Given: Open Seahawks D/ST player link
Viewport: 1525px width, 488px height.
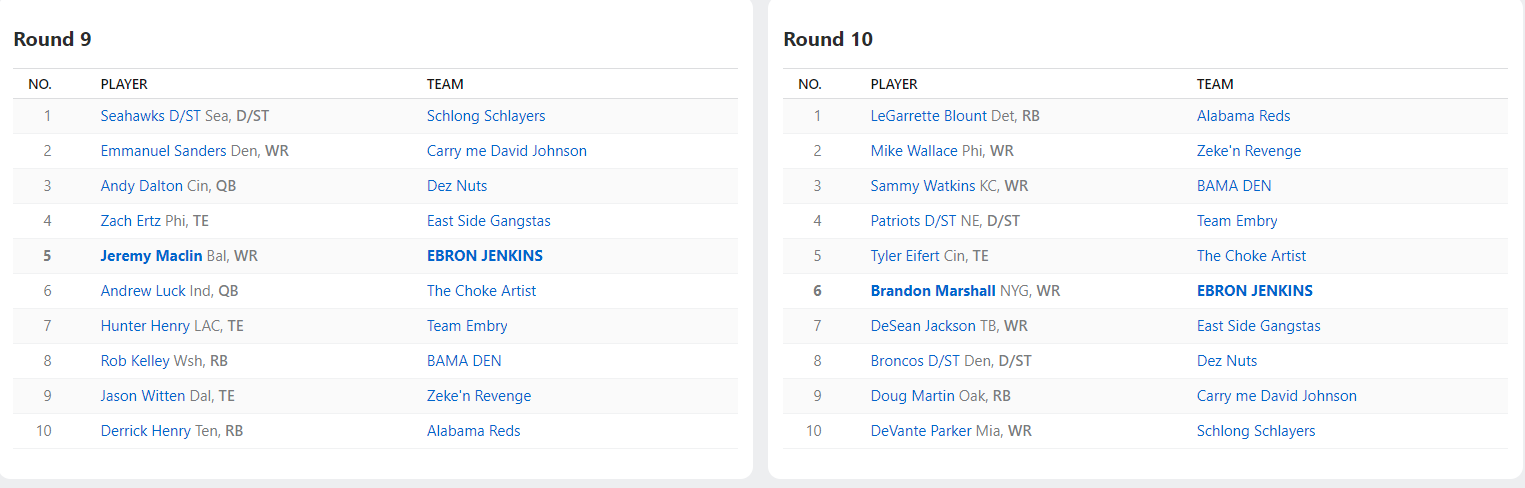Looking at the screenshot, I should pyautogui.click(x=150, y=116).
